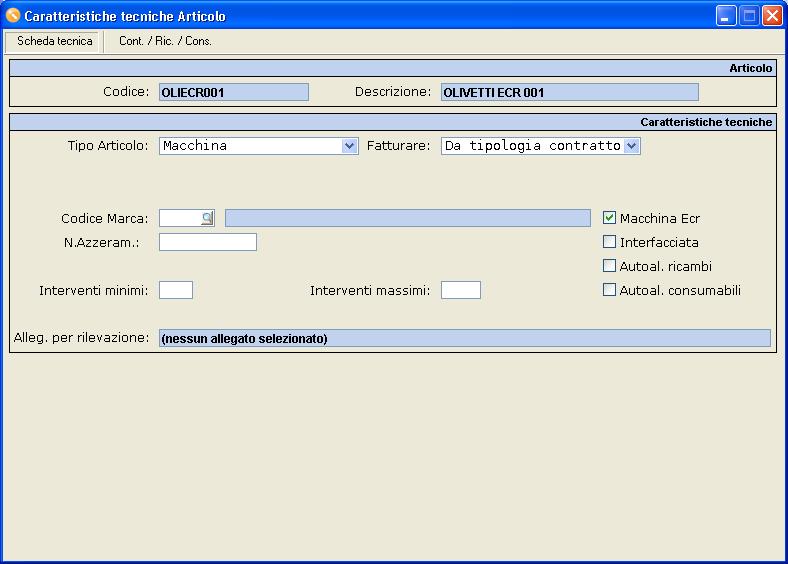Click the Articolo section header

coord(393,68)
